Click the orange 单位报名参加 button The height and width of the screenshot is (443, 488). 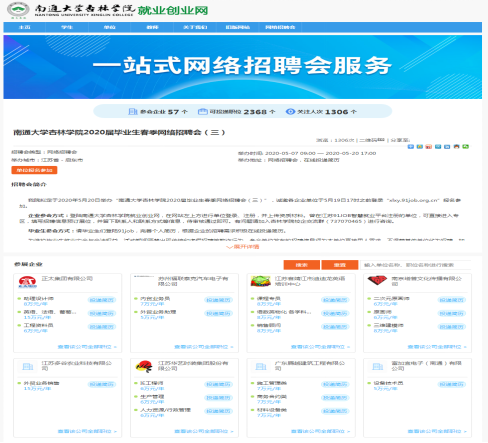click(34, 170)
